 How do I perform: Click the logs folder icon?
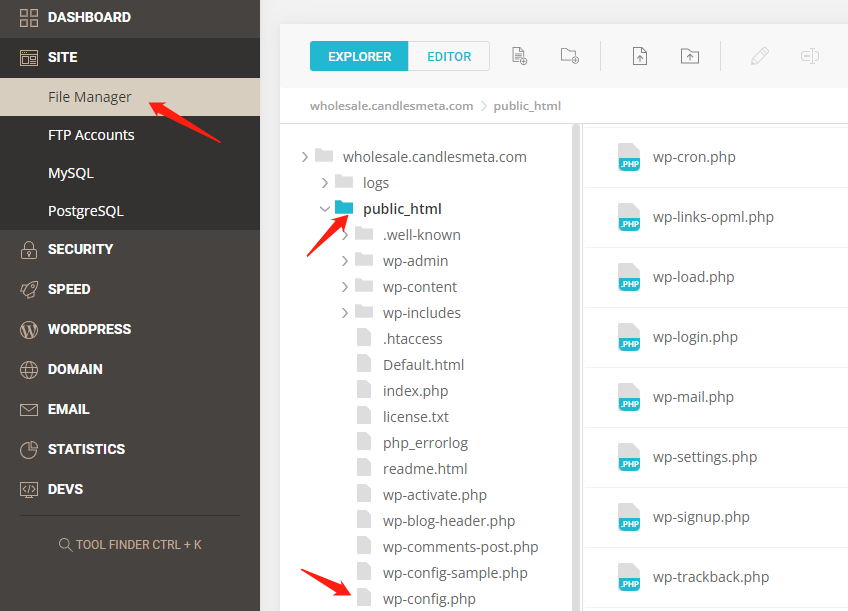click(344, 182)
